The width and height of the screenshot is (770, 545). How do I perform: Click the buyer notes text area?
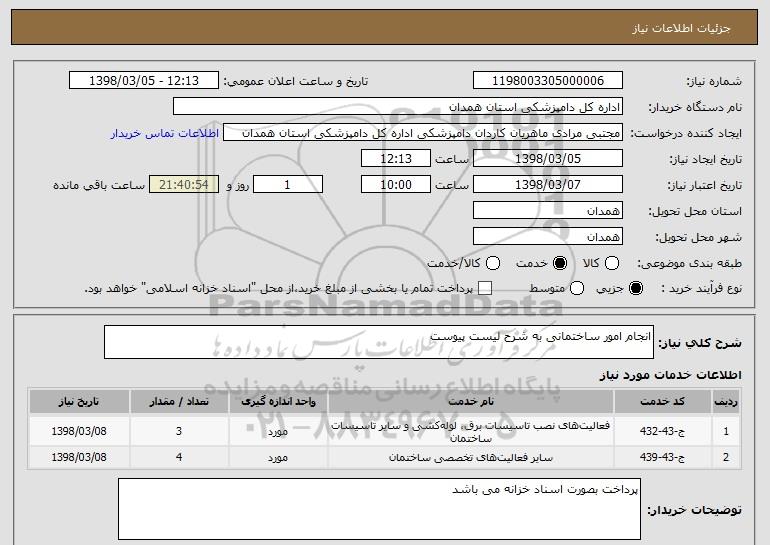tap(379, 509)
